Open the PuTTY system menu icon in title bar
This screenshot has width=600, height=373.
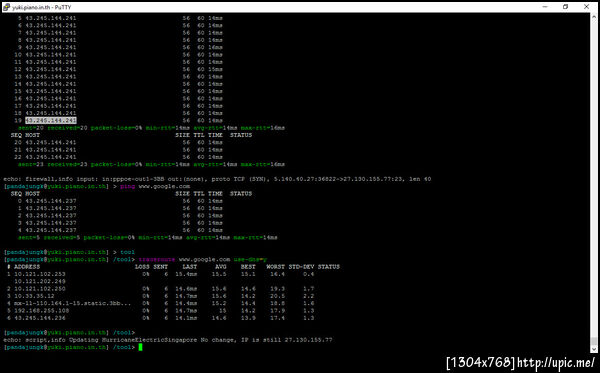tap(6, 7)
